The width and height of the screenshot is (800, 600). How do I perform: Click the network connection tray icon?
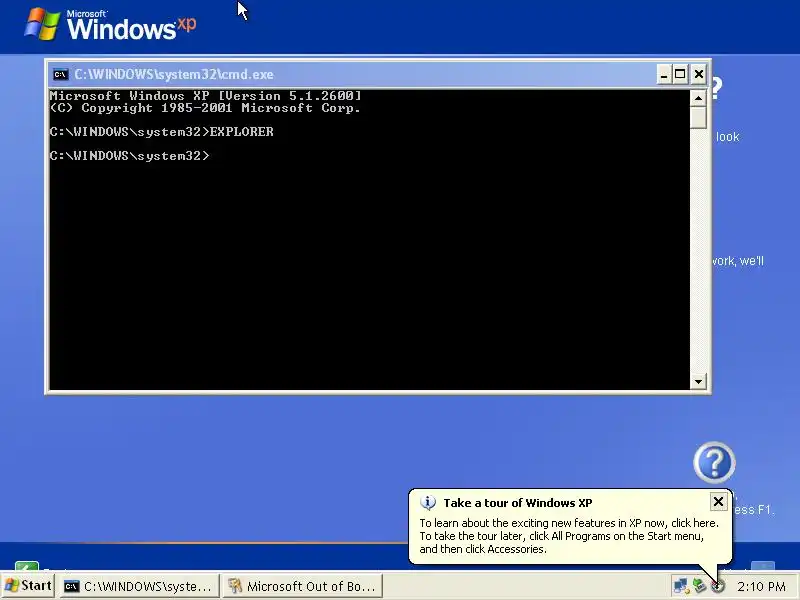[681, 586]
